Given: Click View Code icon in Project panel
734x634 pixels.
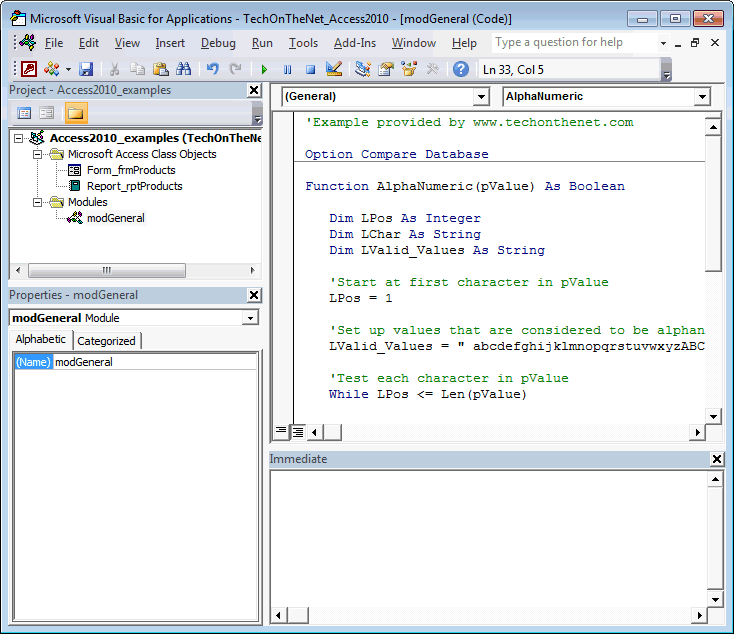Looking at the screenshot, I should coord(24,113).
